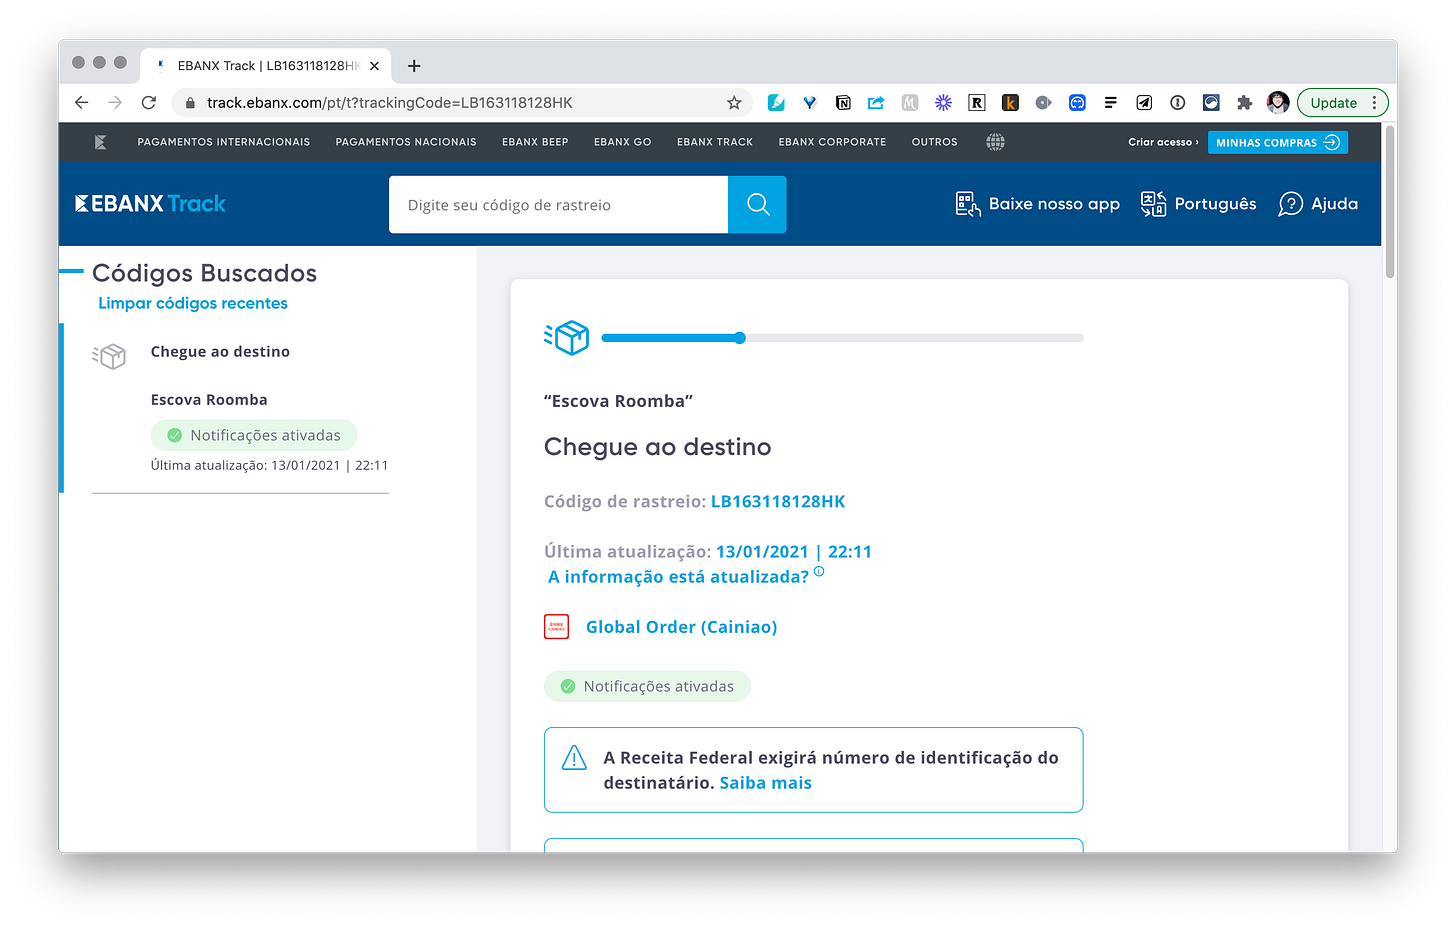This screenshot has height=930, width=1456.
Task: Click the magnifier search button
Action: click(757, 205)
